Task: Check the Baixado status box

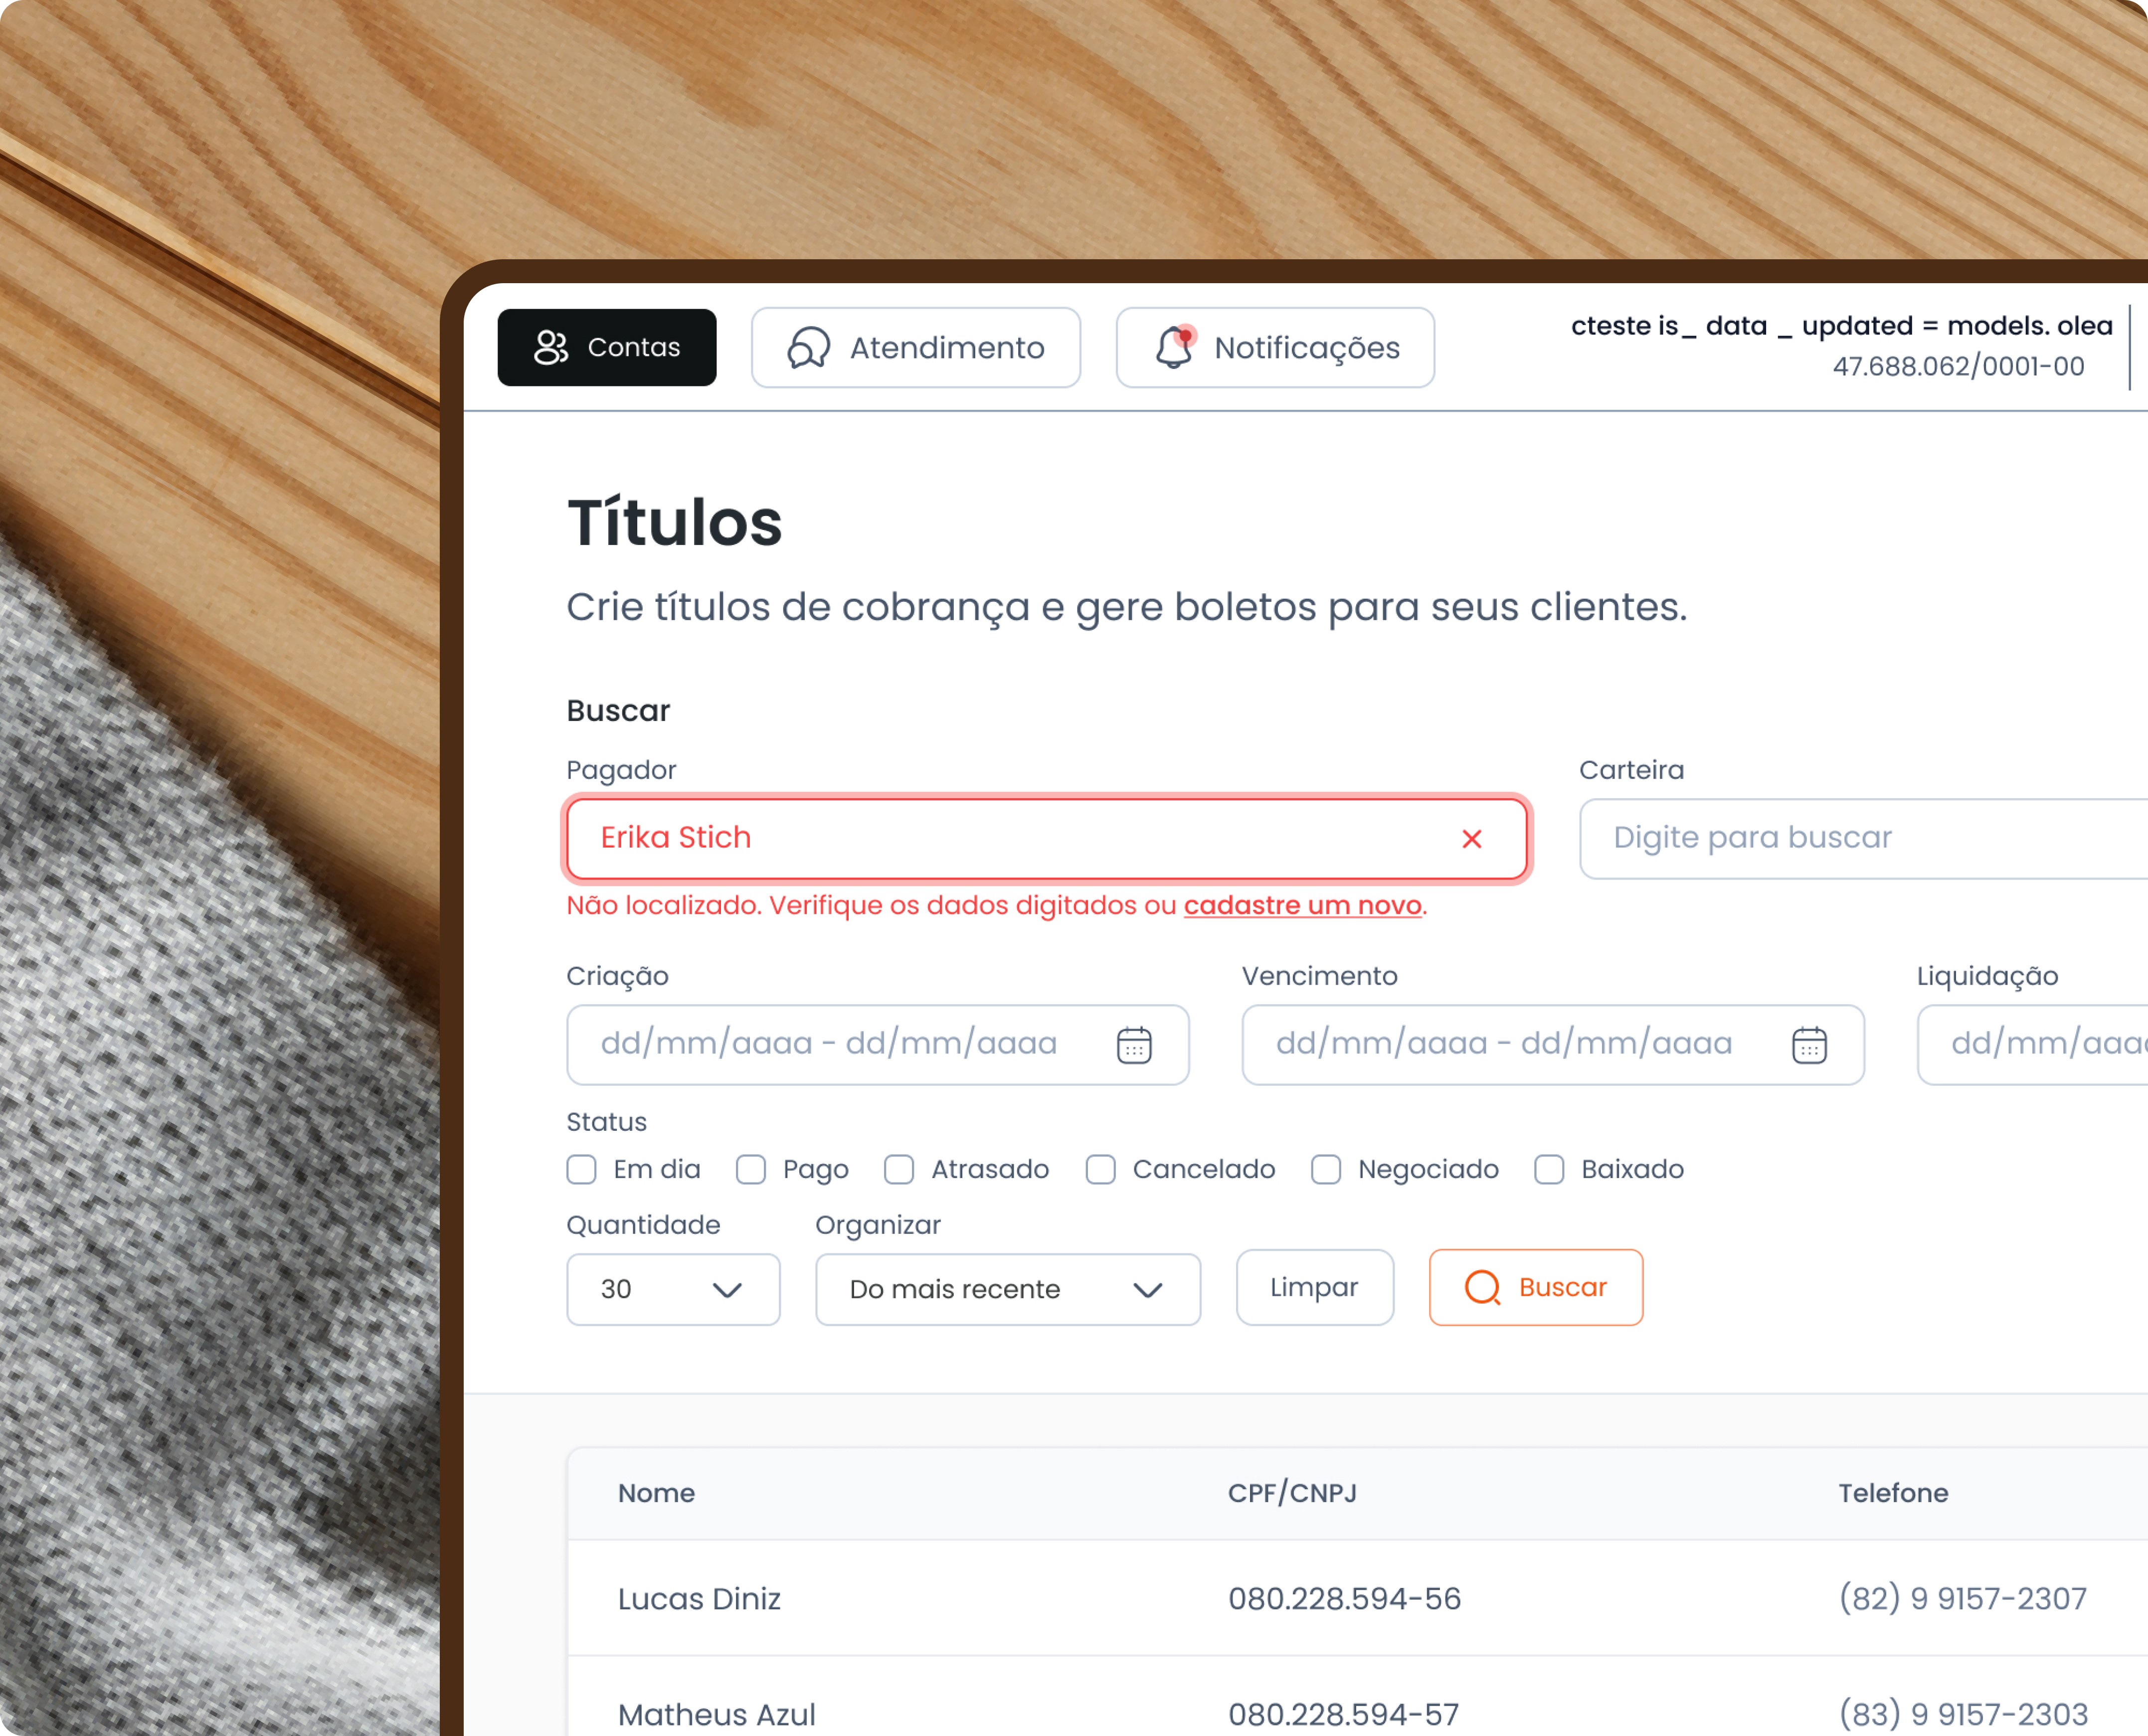Action: 1549,1169
